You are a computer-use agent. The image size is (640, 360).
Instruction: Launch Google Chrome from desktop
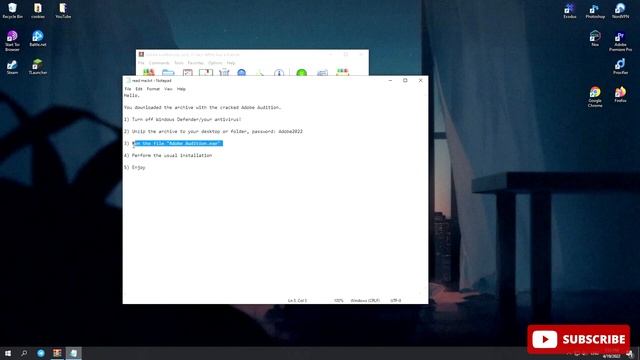(x=595, y=97)
